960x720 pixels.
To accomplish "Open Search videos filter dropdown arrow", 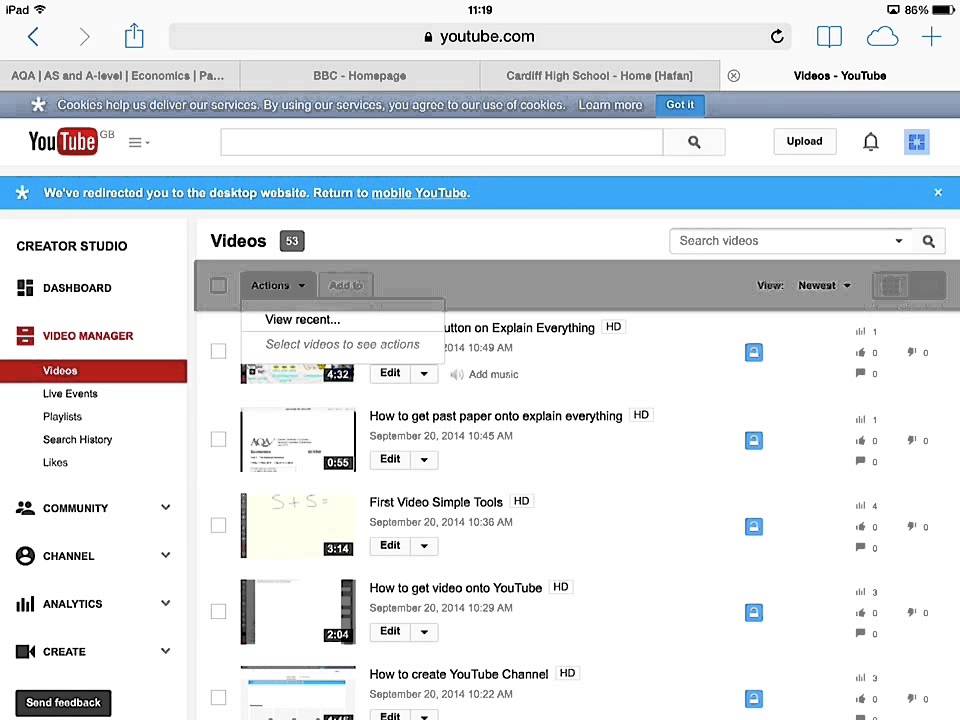I will pyautogui.click(x=899, y=241).
